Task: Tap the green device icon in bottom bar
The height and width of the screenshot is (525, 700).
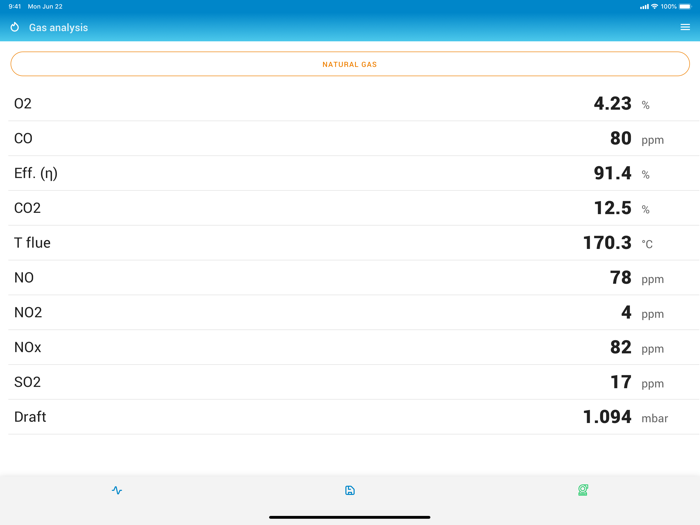Action: 583,490
